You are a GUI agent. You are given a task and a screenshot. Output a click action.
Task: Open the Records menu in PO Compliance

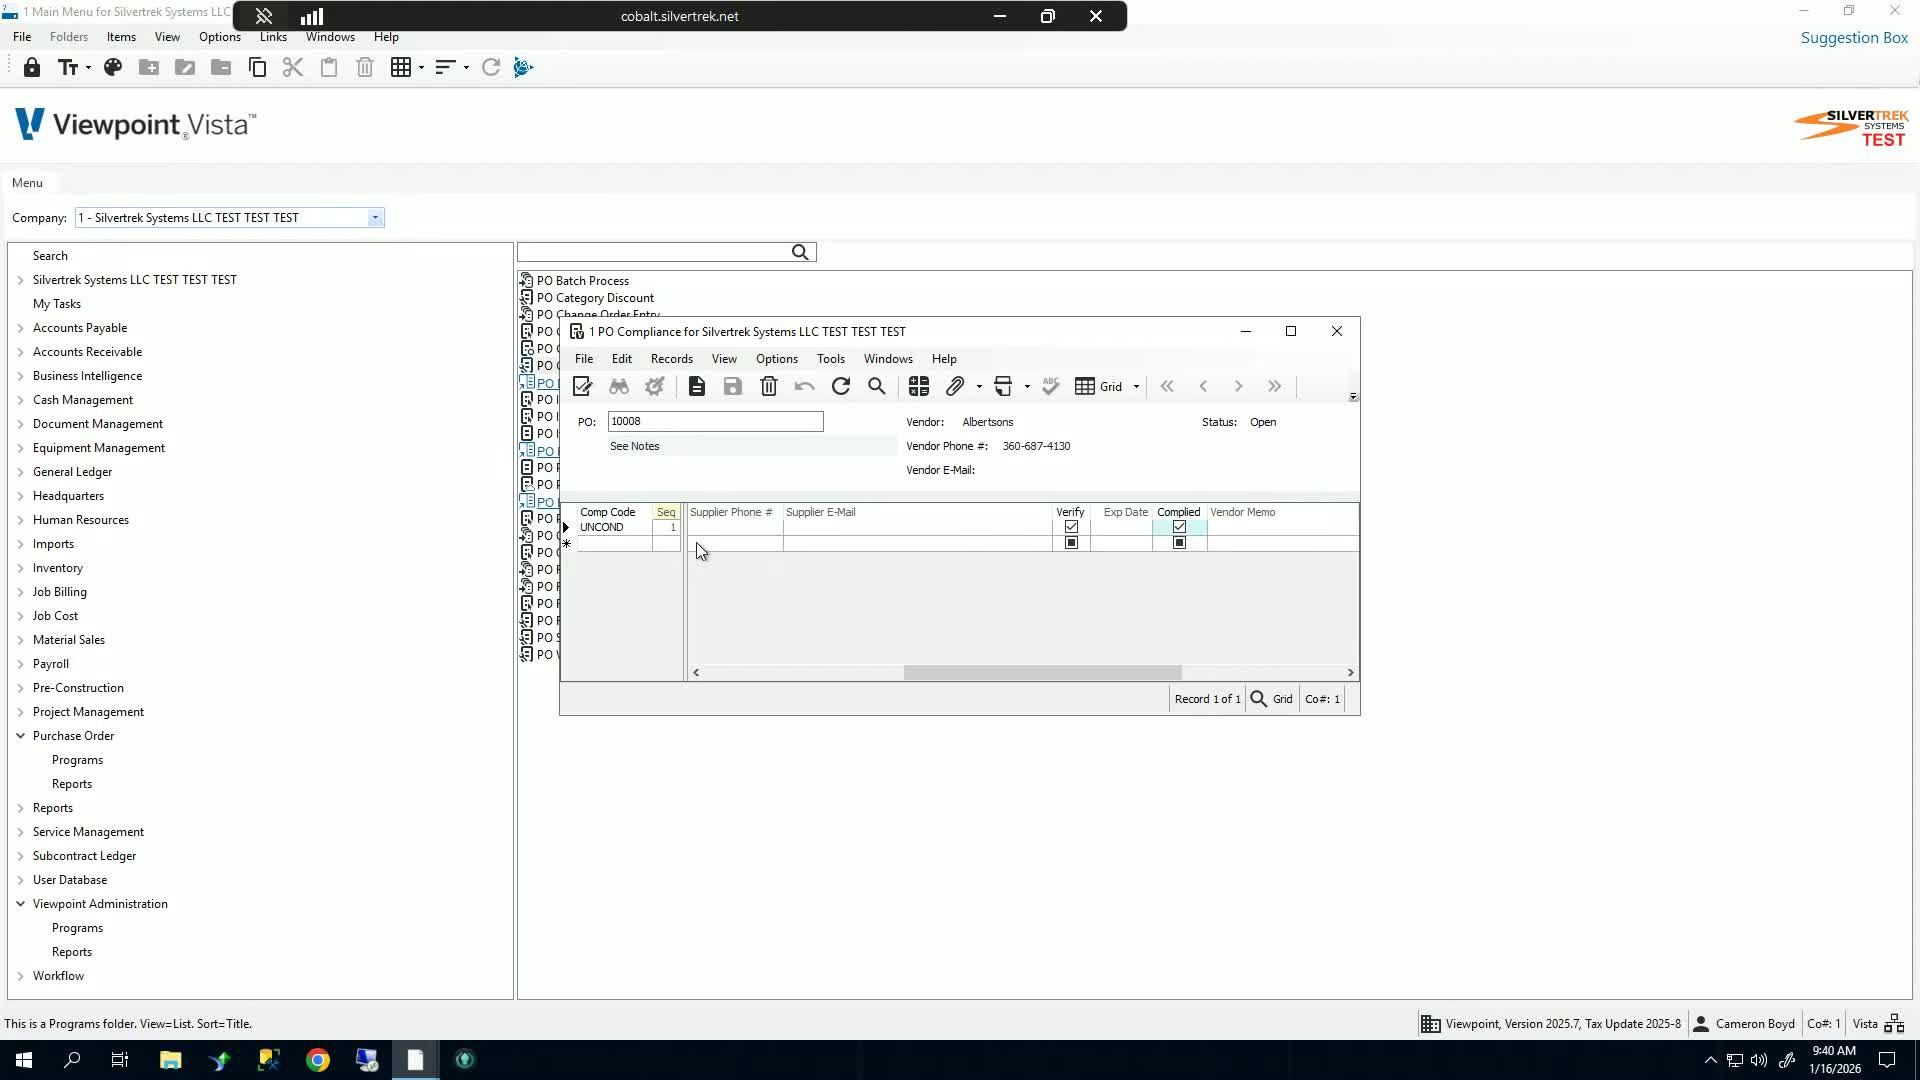click(671, 359)
